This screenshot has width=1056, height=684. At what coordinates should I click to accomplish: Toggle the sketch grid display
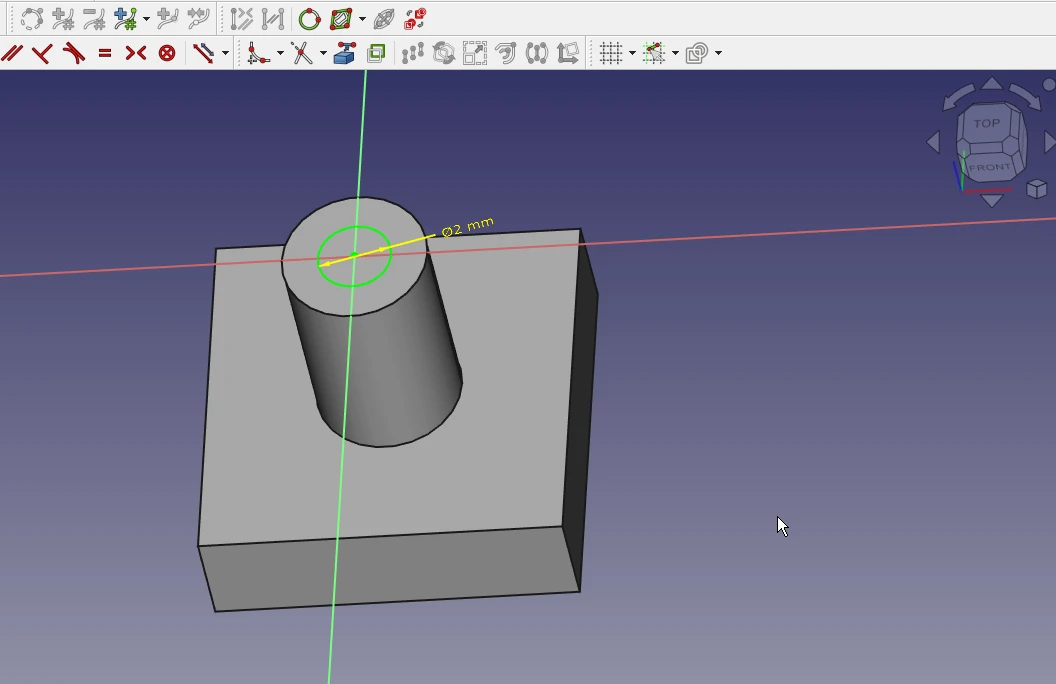pos(610,53)
